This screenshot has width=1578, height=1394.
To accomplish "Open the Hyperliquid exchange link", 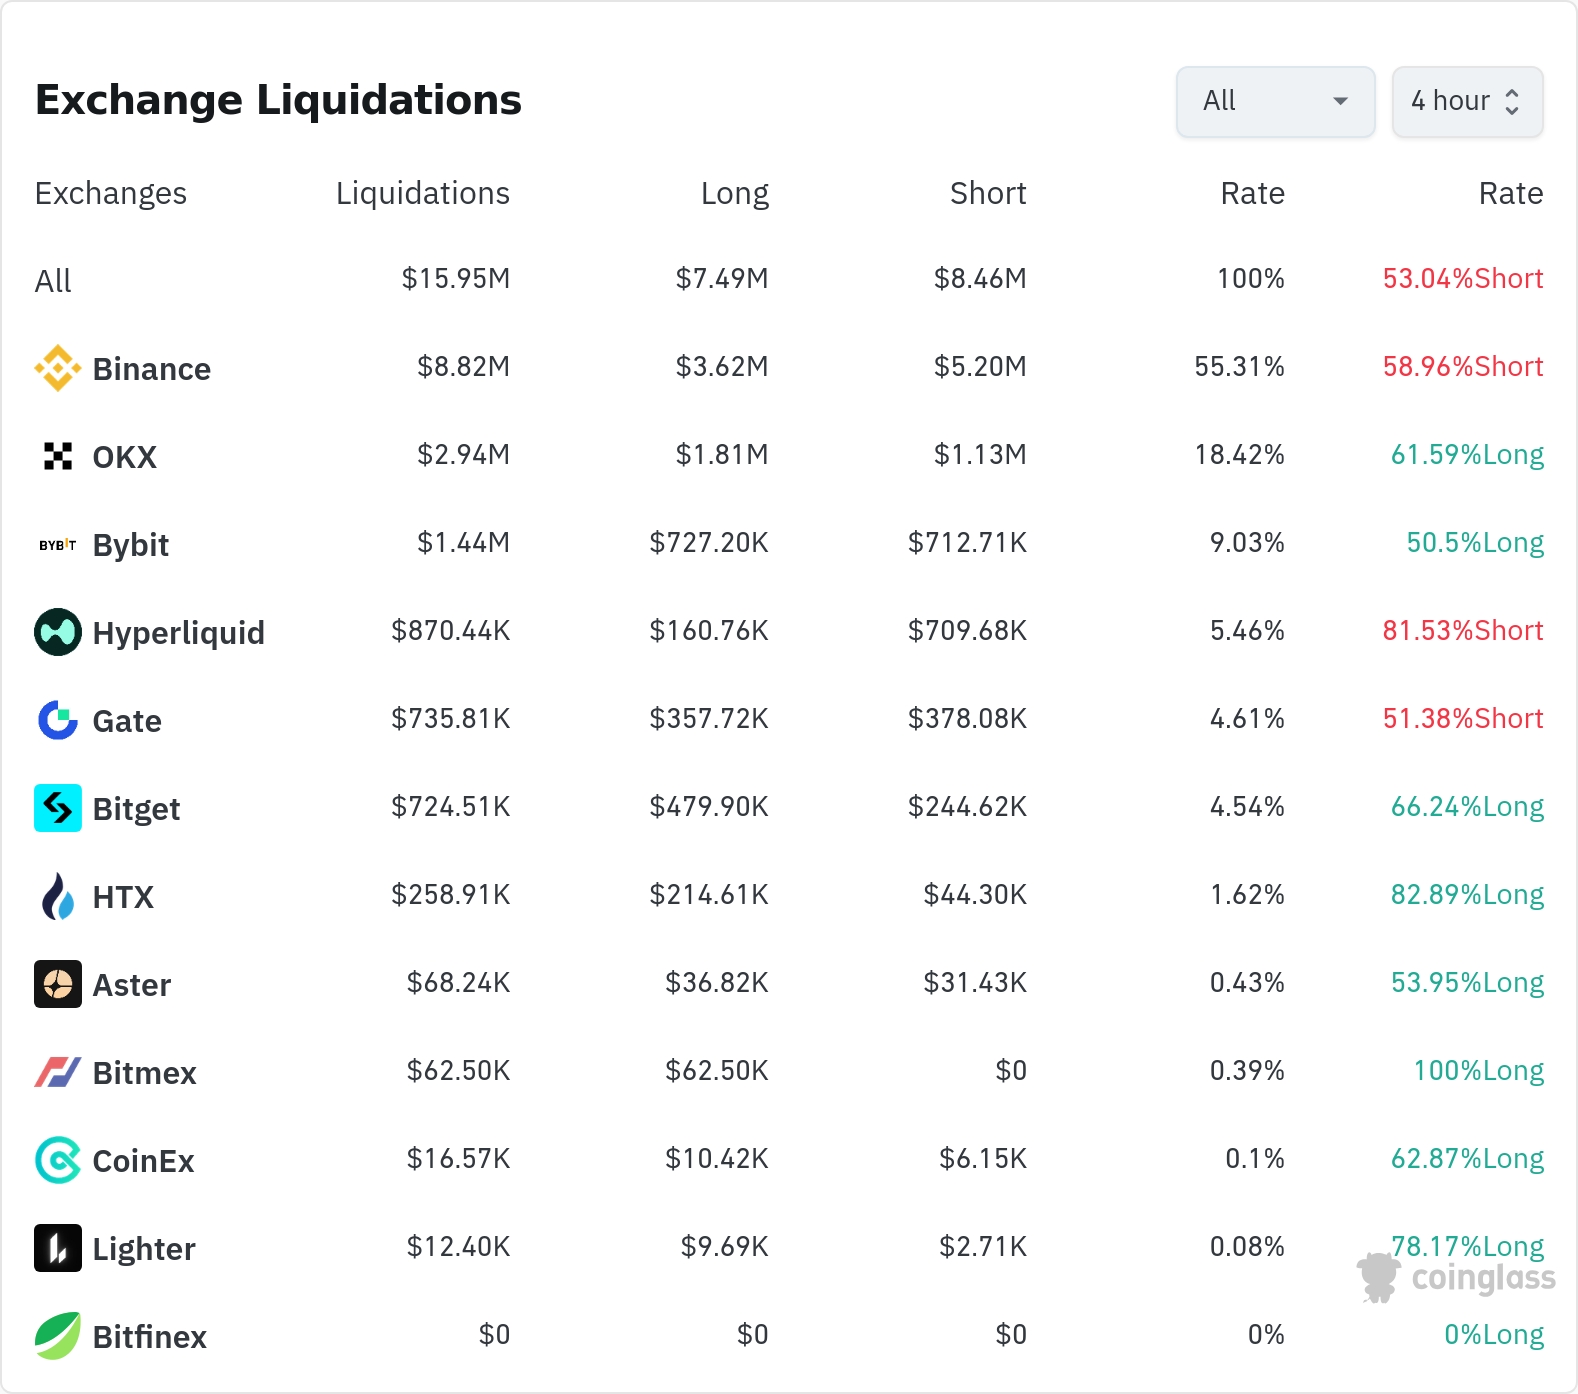I will [178, 633].
